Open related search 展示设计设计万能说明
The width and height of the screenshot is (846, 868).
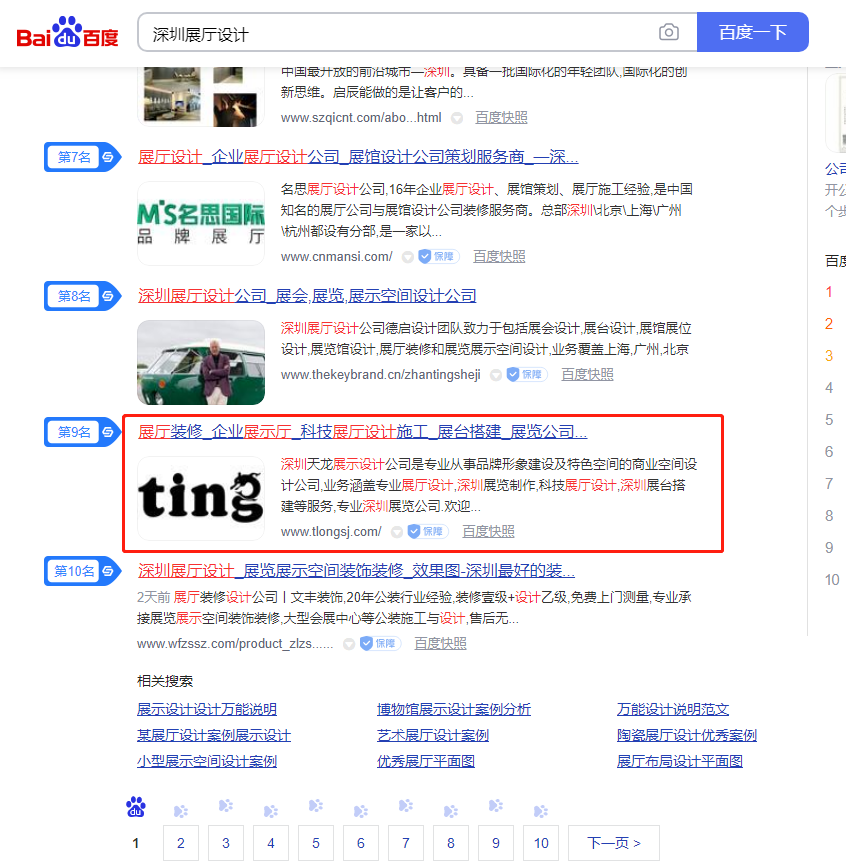click(x=207, y=709)
